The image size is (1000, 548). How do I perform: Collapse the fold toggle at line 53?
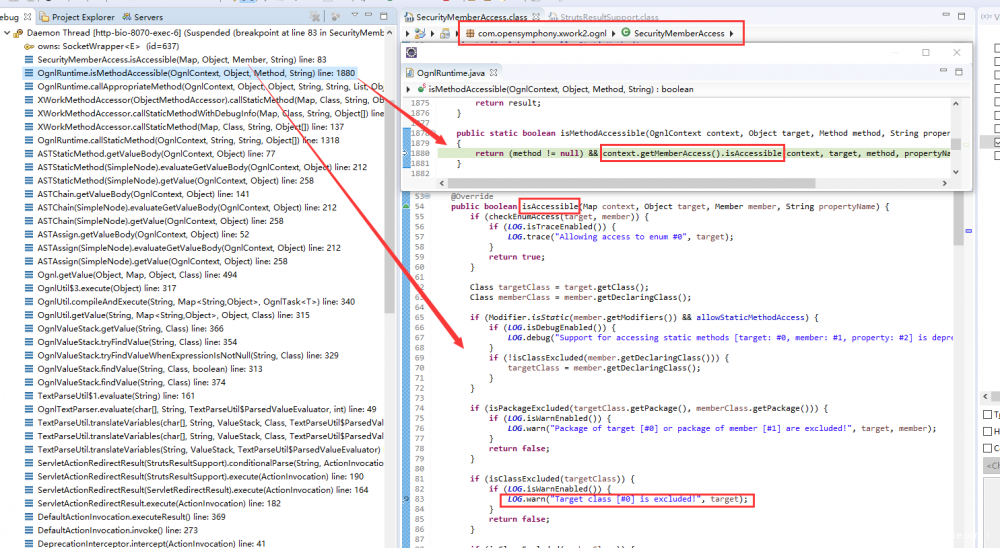427,196
